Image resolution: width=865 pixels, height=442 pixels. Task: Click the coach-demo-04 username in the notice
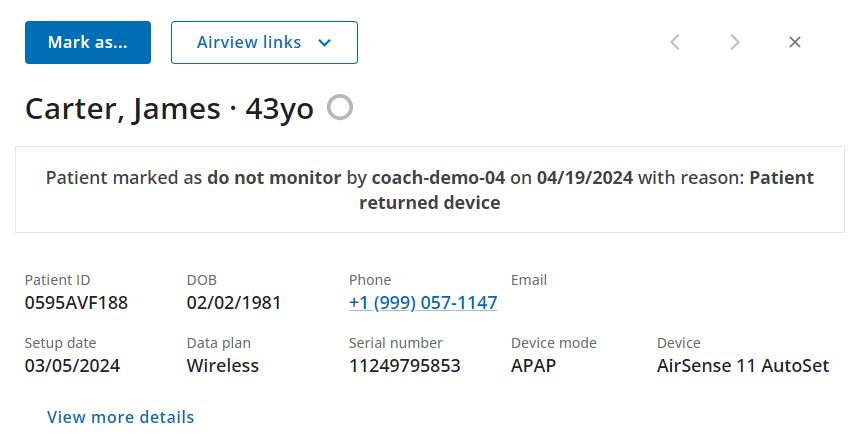tap(438, 178)
